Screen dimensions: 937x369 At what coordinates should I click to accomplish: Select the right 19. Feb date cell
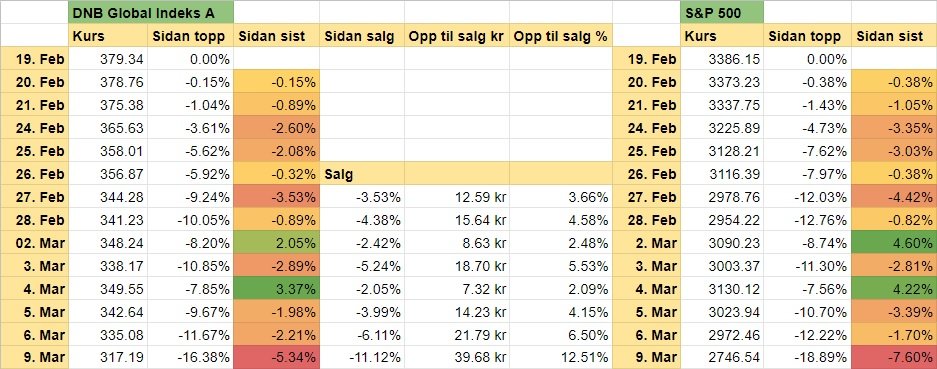646,59
